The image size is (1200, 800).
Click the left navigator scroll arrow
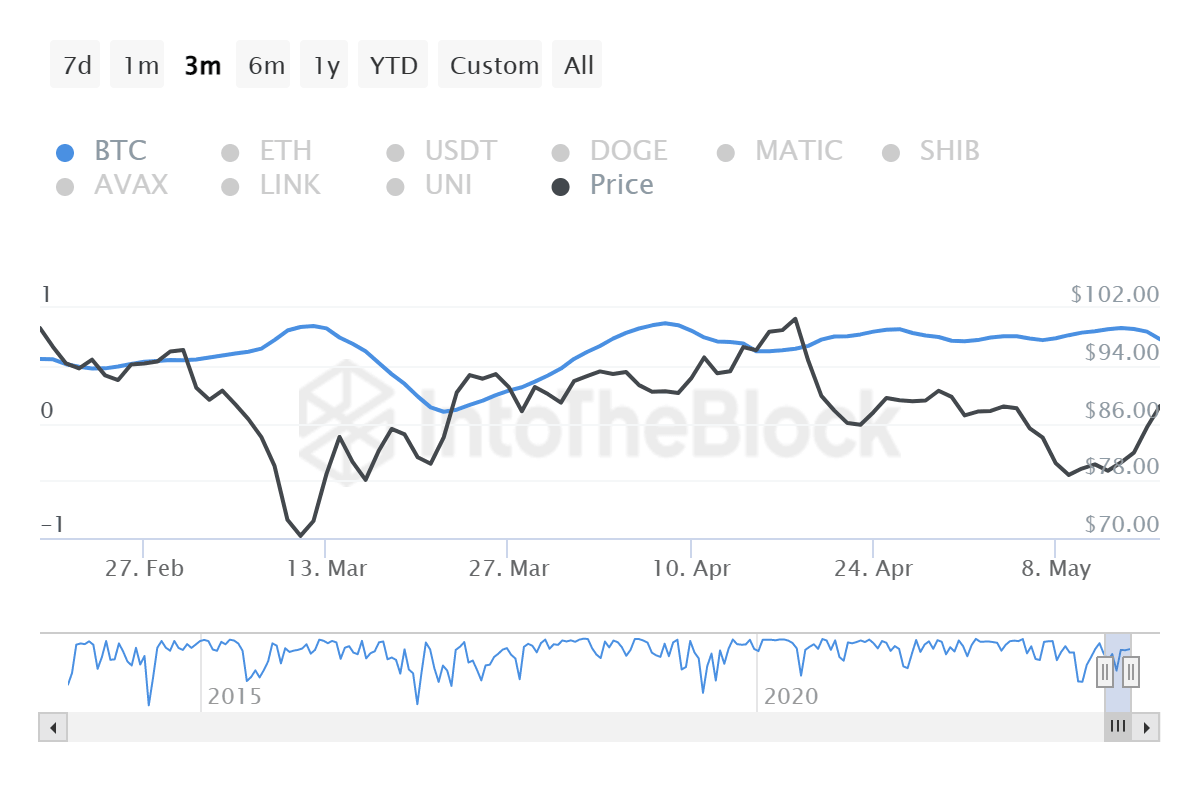[x=53, y=727]
